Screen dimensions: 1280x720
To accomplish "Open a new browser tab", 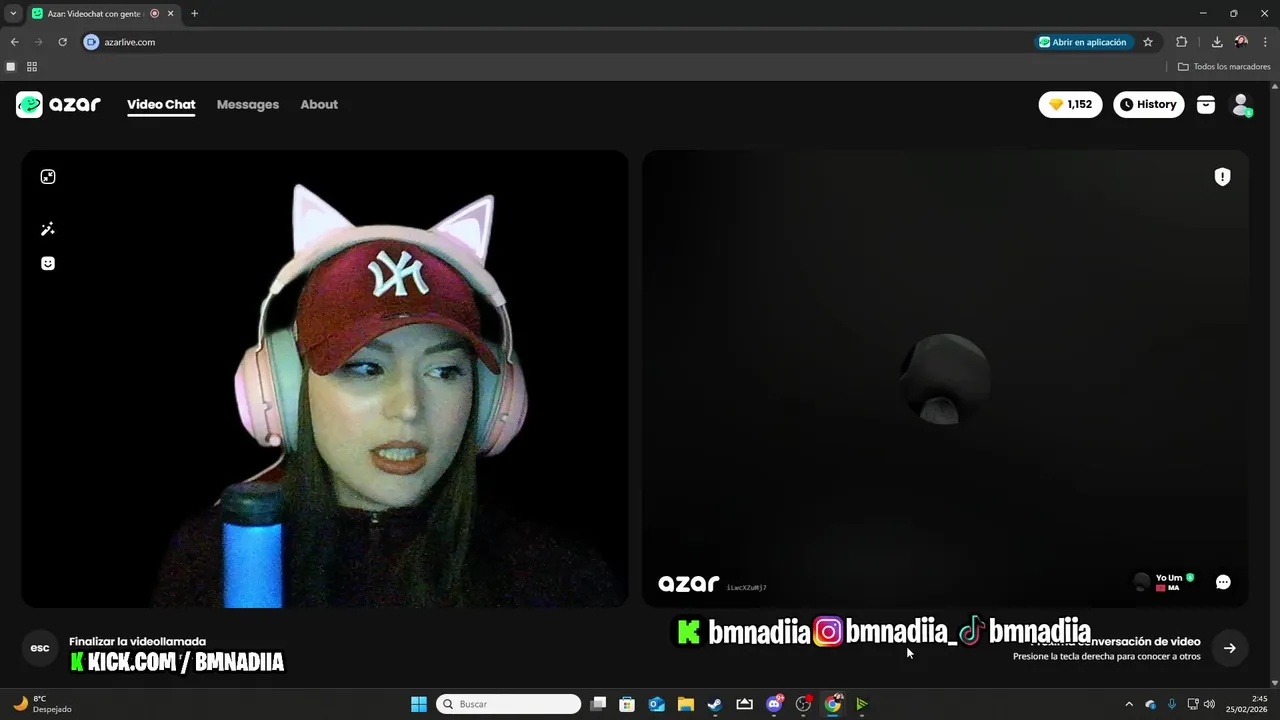I will (194, 13).
